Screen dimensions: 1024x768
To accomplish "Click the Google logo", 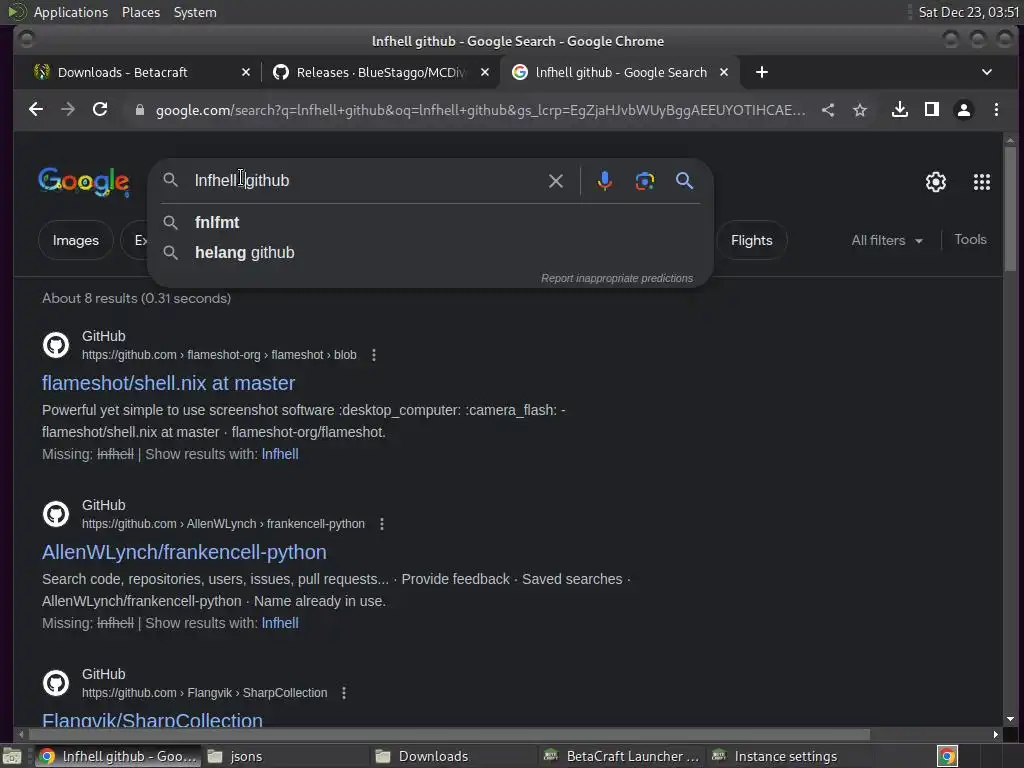I will (x=84, y=182).
